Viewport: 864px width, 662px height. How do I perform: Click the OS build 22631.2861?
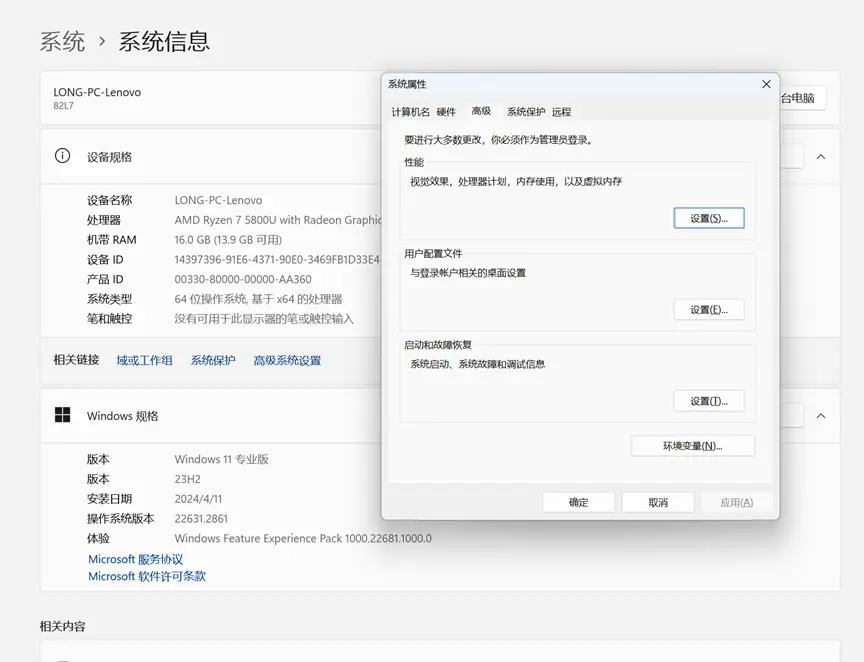click(201, 519)
